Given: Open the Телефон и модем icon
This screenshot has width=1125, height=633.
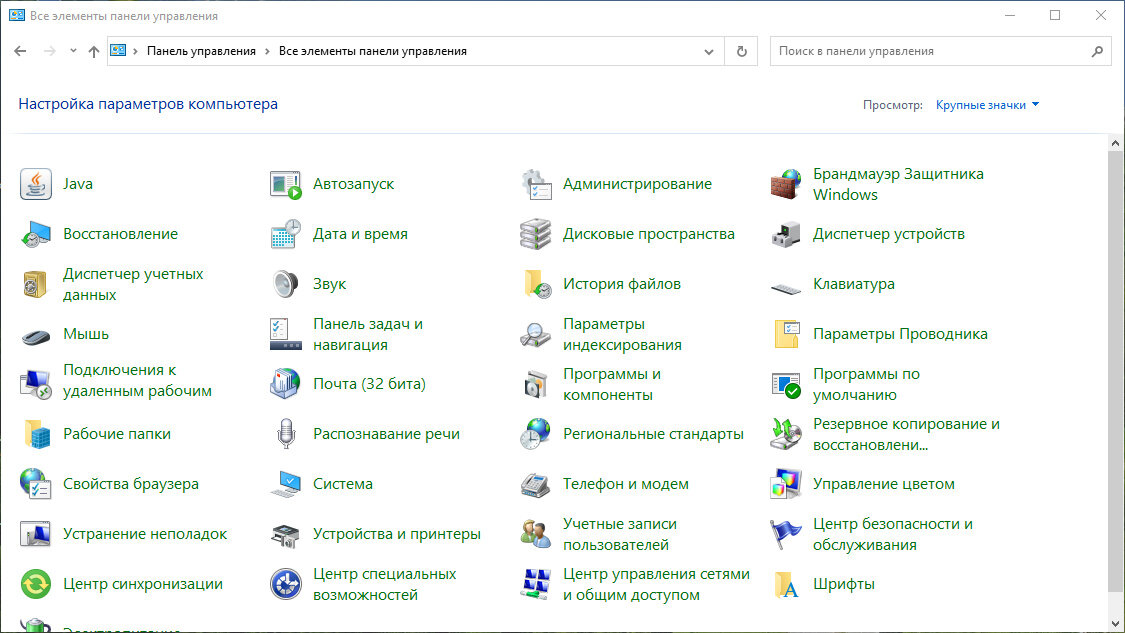Looking at the screenshot, I should pos(536,484).
